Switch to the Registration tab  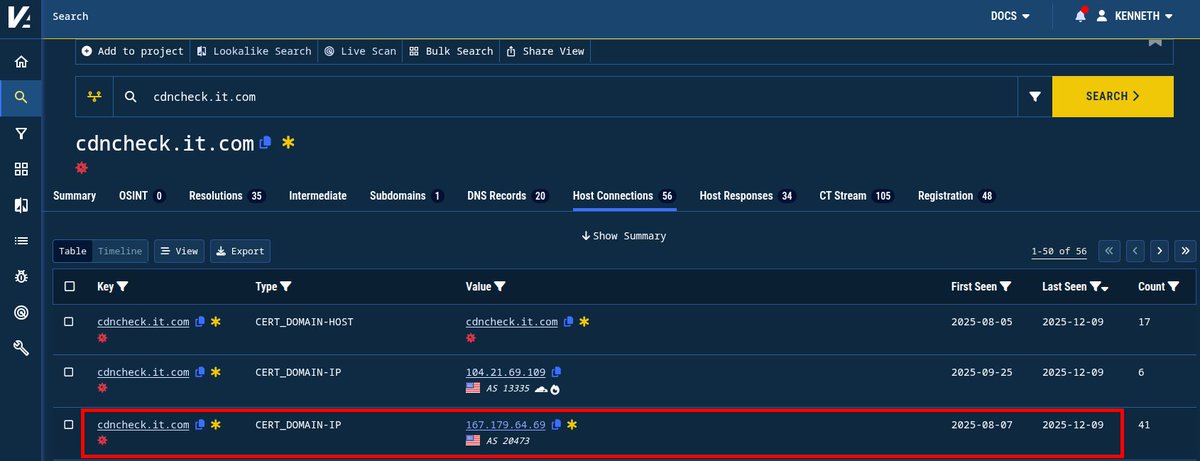[x=957, y=196]
